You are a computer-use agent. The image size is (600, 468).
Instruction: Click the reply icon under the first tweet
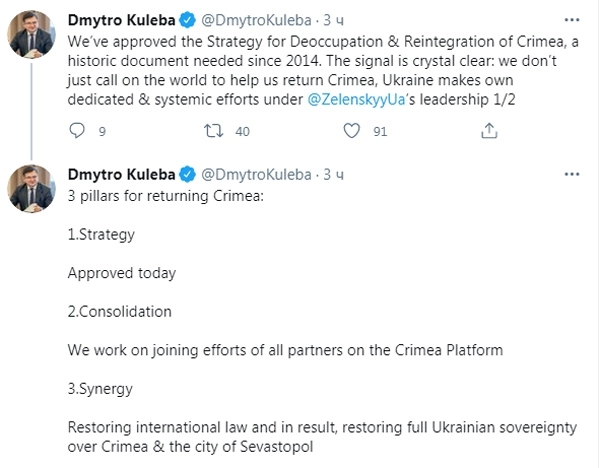(x=78, y=131)
